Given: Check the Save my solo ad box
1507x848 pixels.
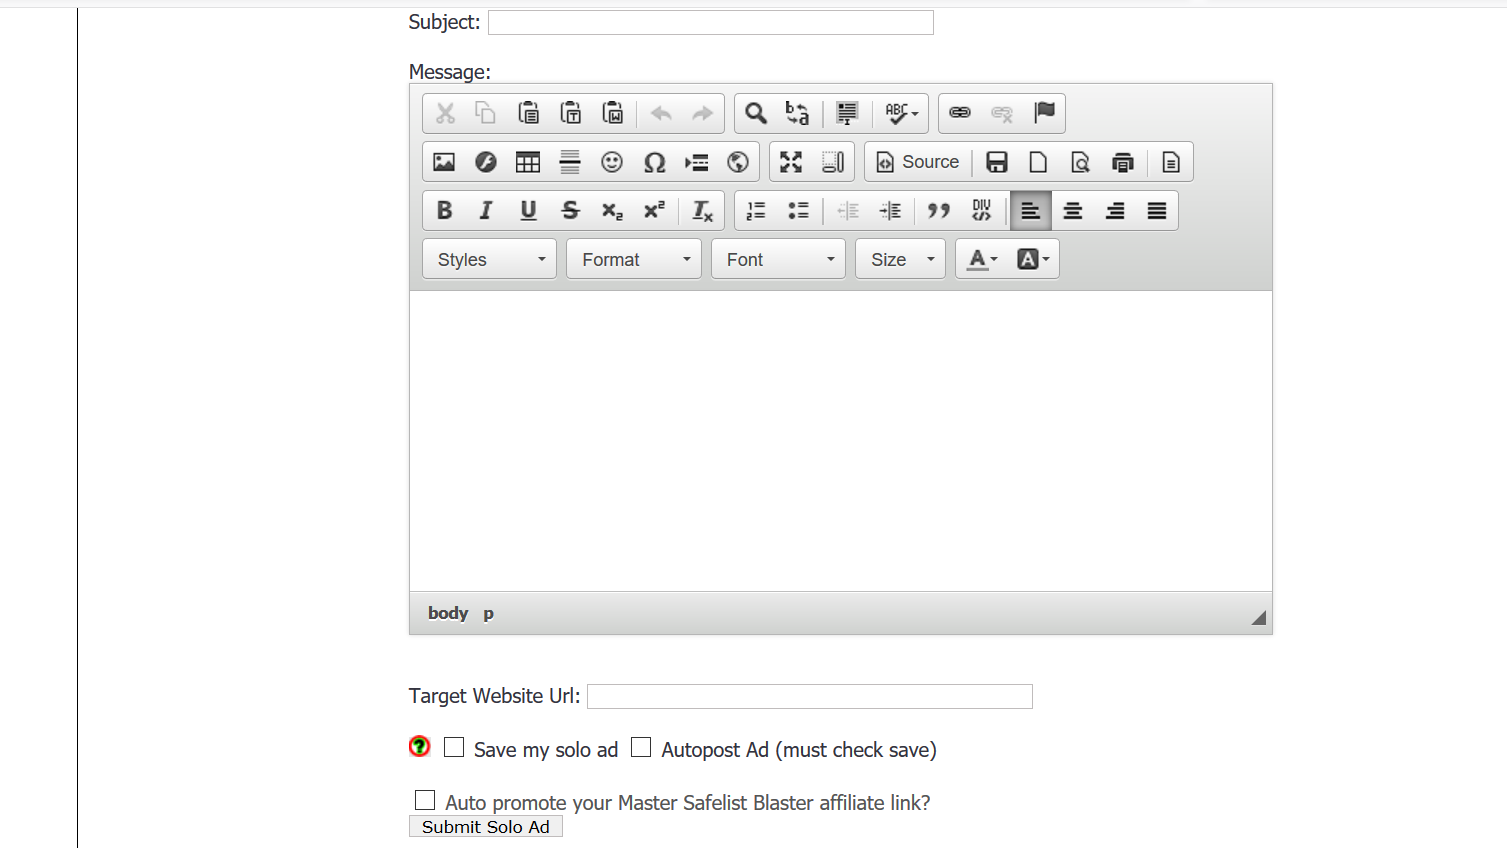Looking at the screenshot, I should pyautogui.click(x=454, y=748).
